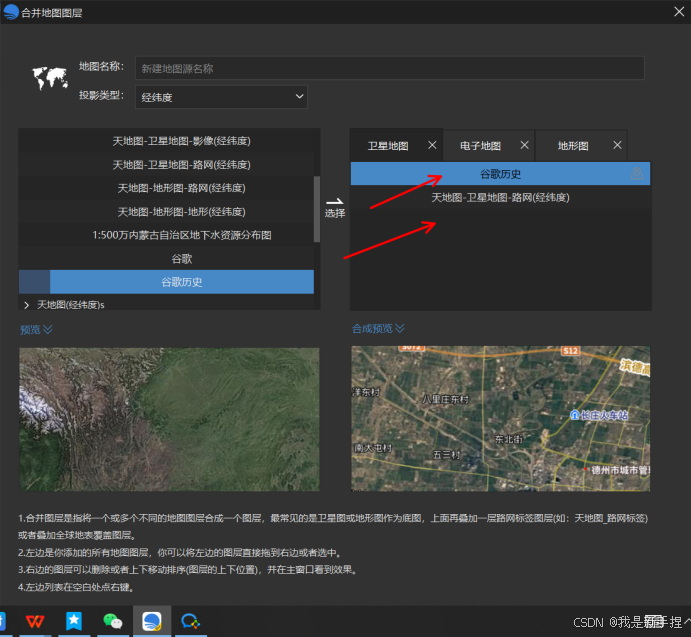Collapse the 预览 section
The width and height of the screenshot is (691, 637).
click(x=36, y=329)
